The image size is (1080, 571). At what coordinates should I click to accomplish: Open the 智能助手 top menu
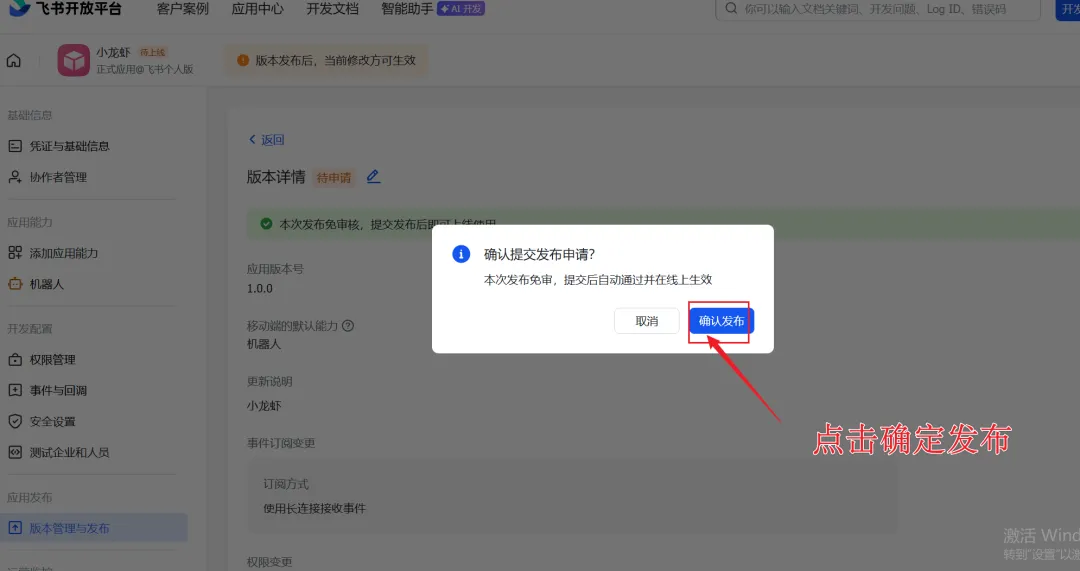point(407,9)
